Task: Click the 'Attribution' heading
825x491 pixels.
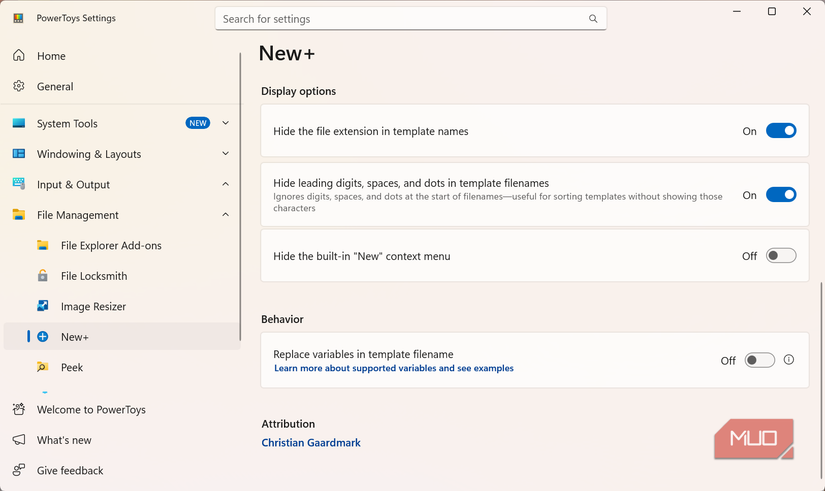Action: pos(288,424)
